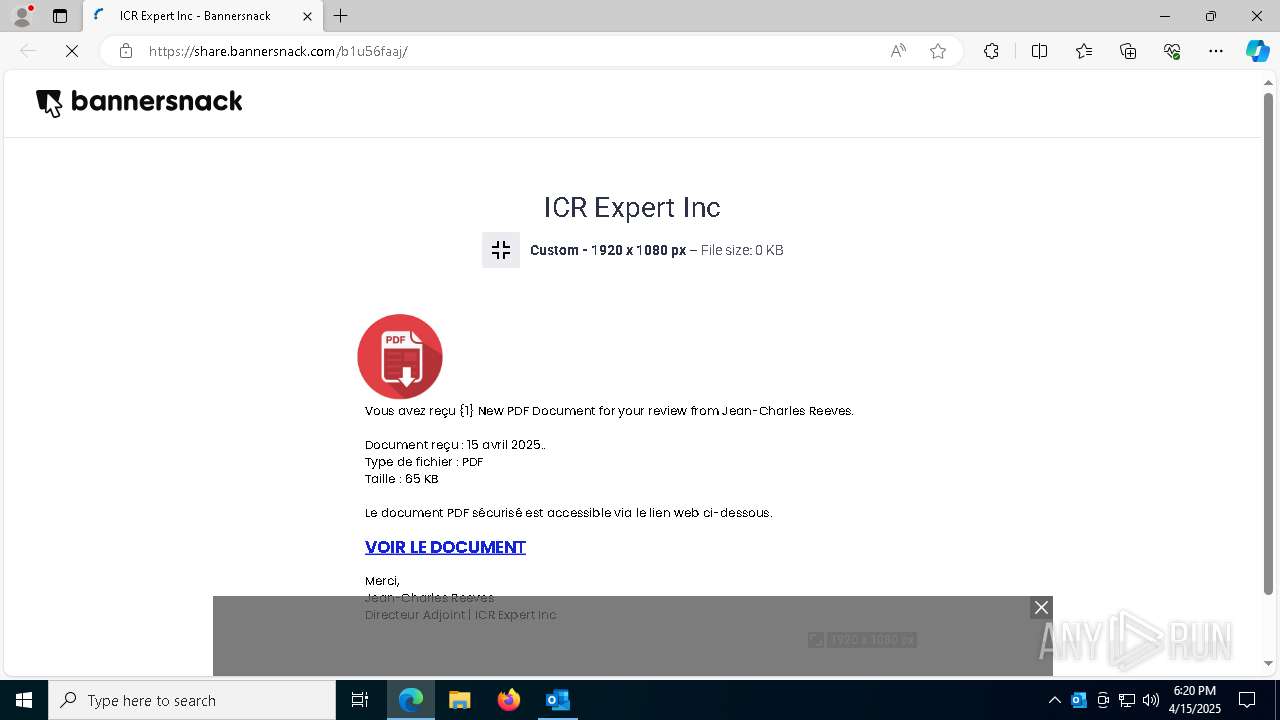1280x720 pixels.
Task: Select the ICR Expert Inc tab
Action: [203, 16]
